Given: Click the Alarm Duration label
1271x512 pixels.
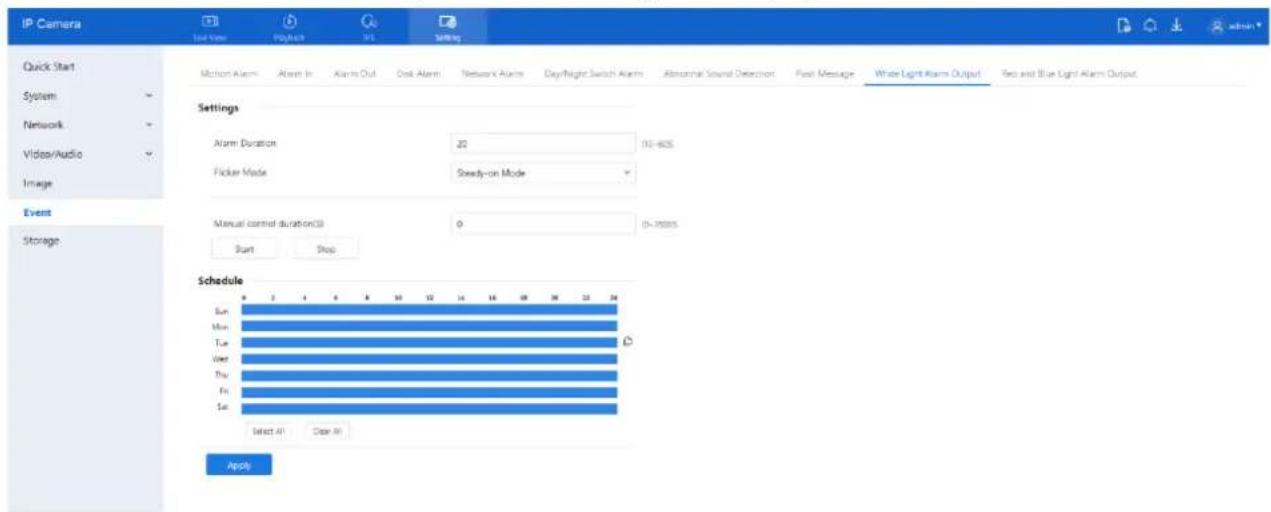Looking at the screenshot, I should click(245, 144).
